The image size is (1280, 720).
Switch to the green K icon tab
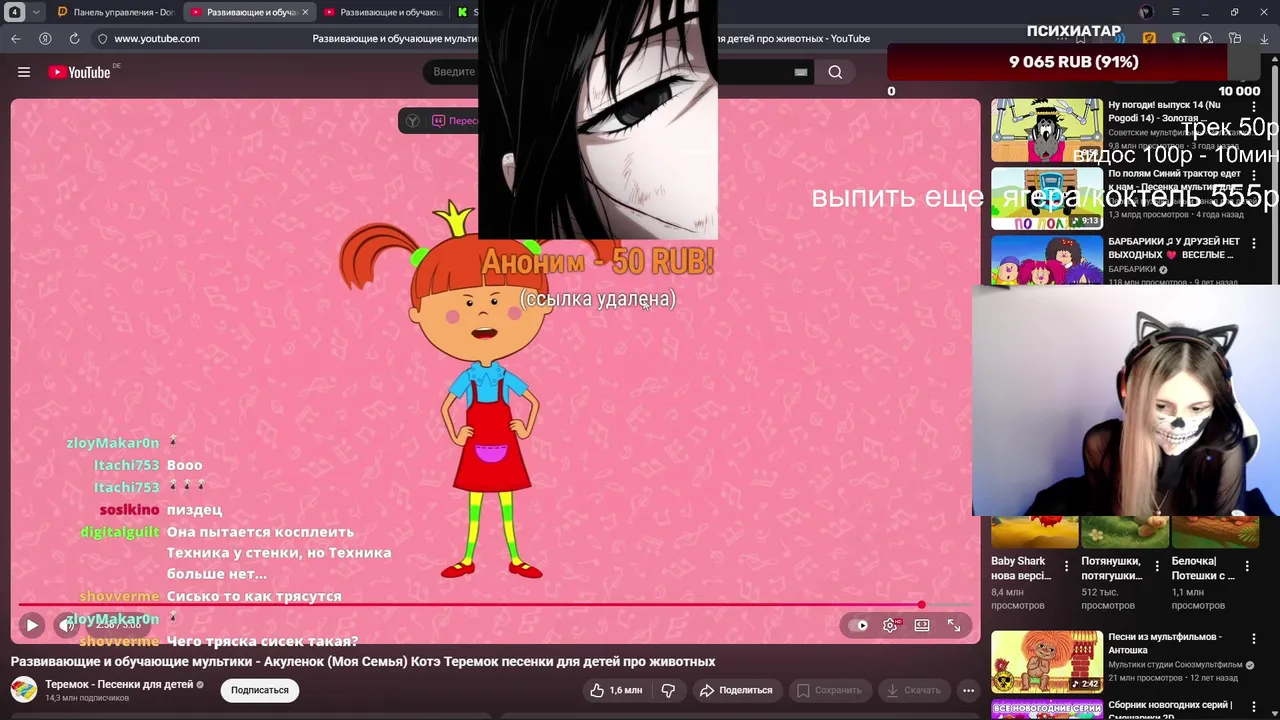pos(463,12)
